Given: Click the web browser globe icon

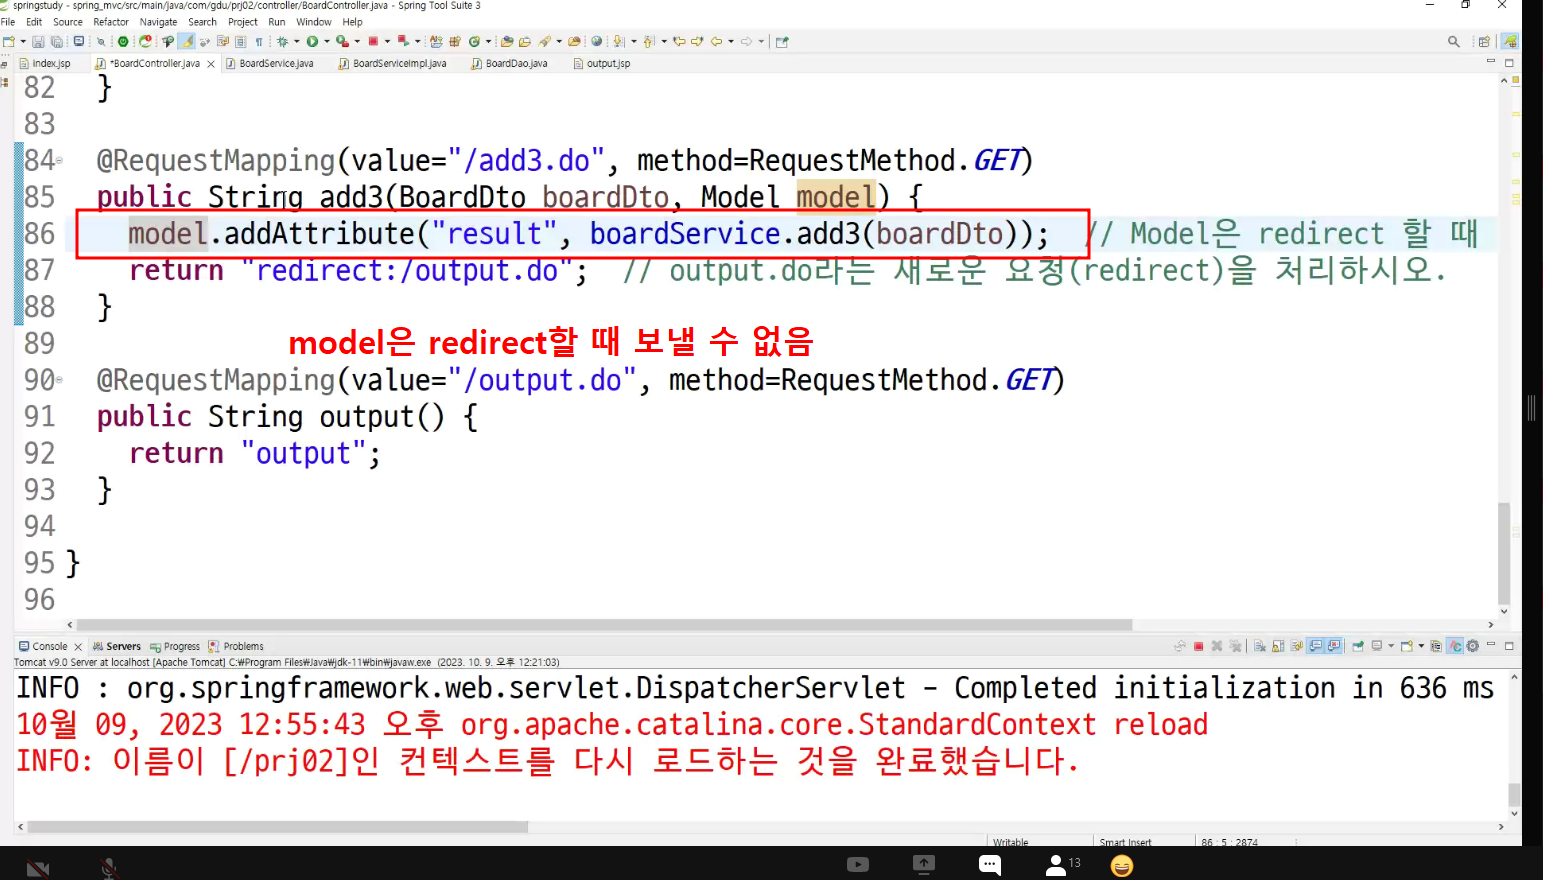Looking at the screenshot, I should point(596,41).
